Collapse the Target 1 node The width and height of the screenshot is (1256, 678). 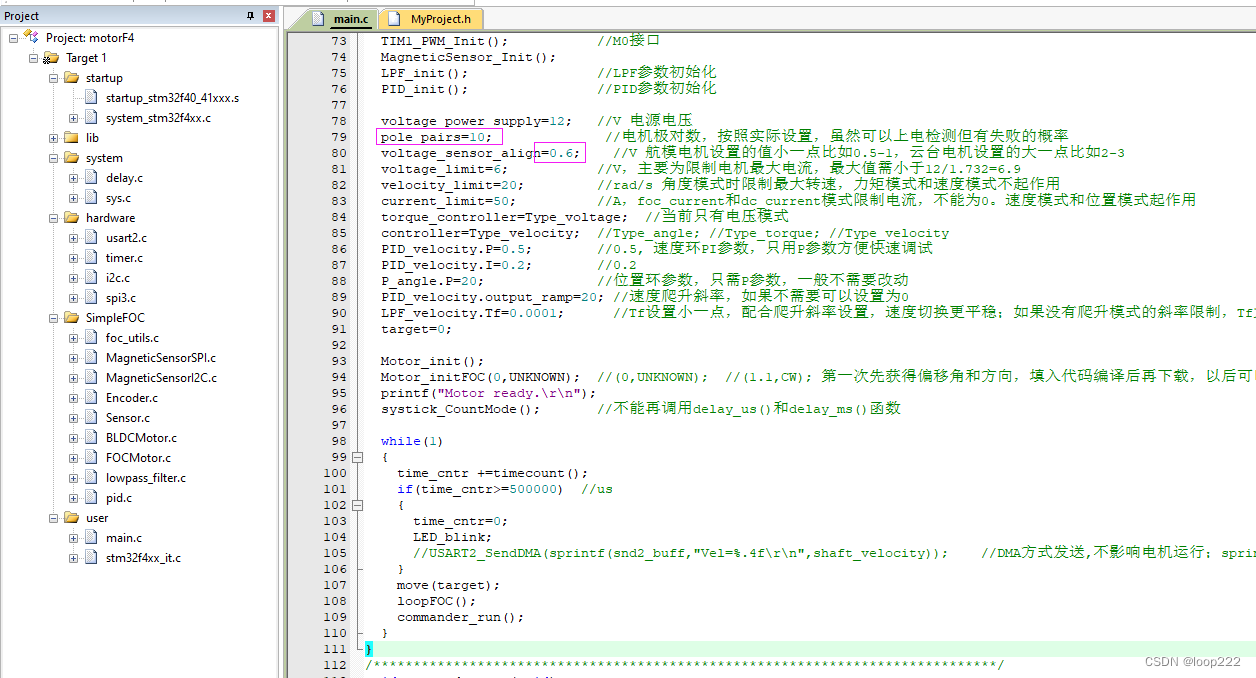33,58
